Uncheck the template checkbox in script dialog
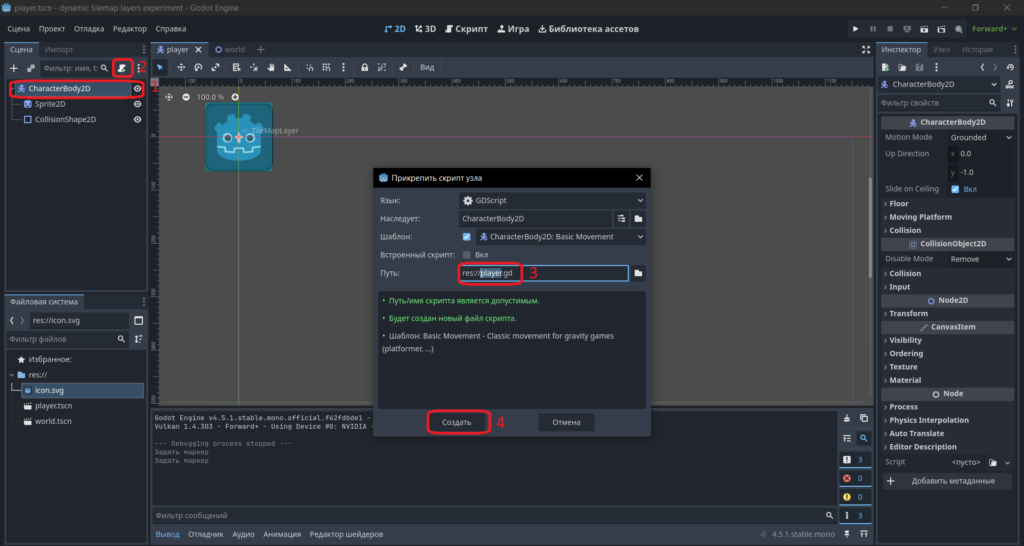Viewport: 1024px width, 546px height. click(466, 237)
